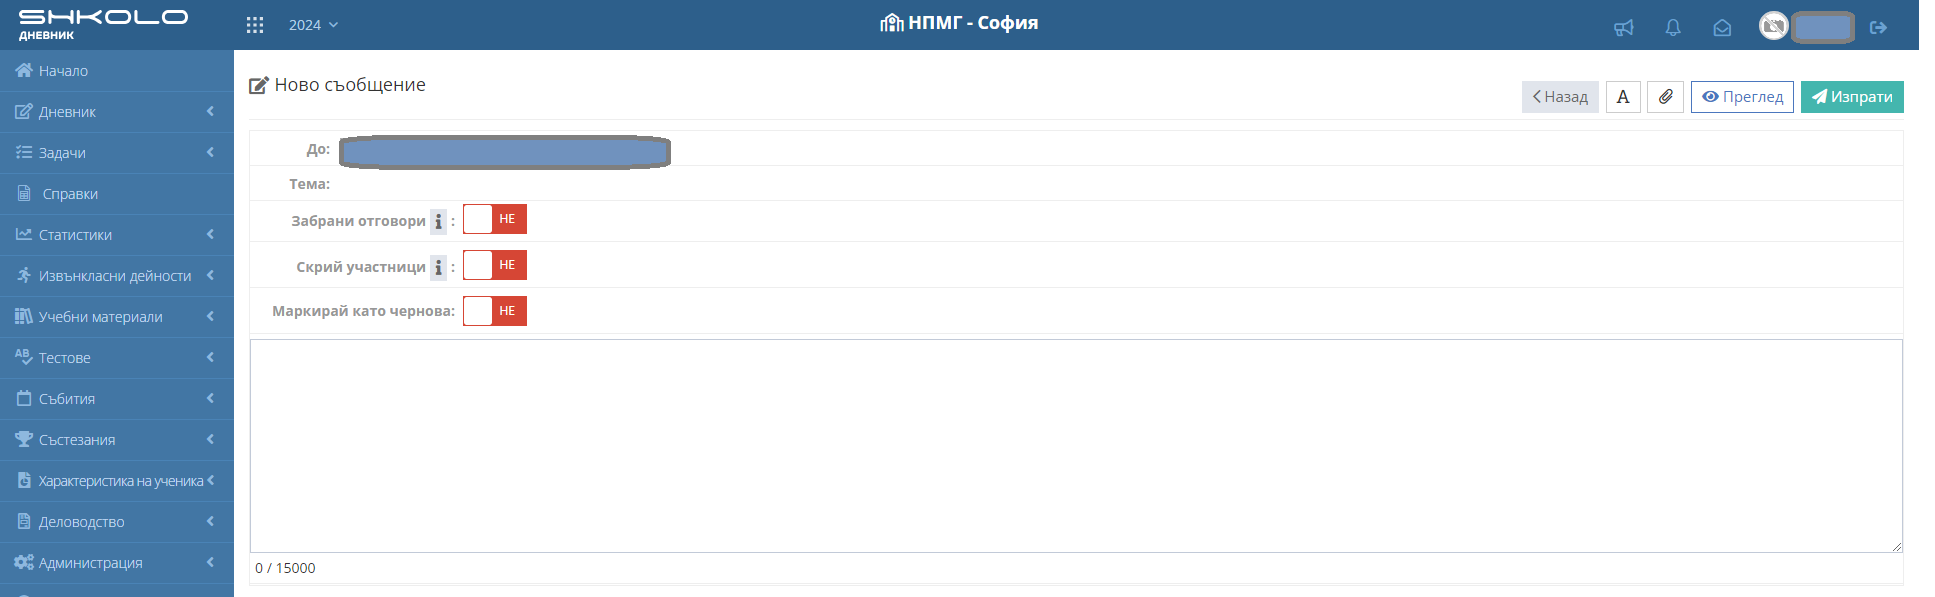Click the info icon next to Забрани отговори

coord(438,221)
